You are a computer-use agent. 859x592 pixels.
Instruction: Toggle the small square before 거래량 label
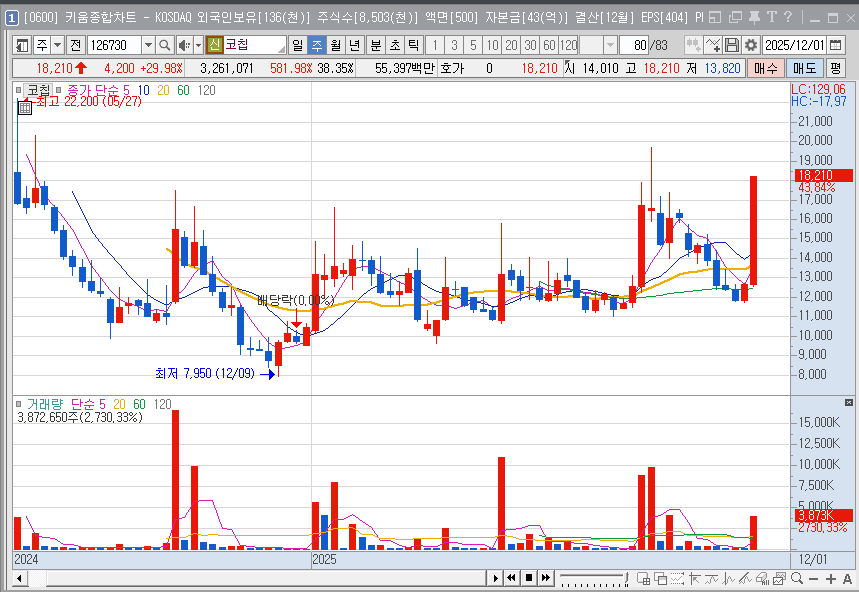pyautogui.click(x=19, y=404)
